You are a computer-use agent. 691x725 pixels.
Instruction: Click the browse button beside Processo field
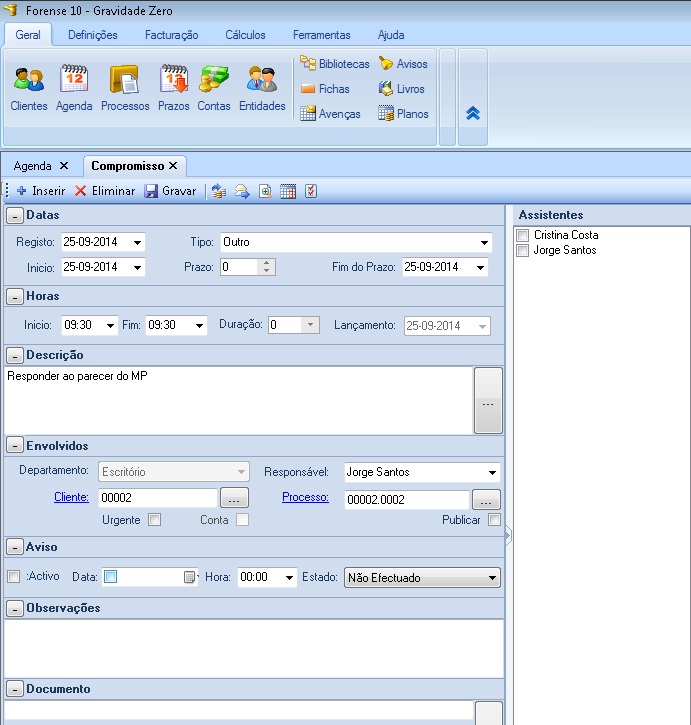486,500
